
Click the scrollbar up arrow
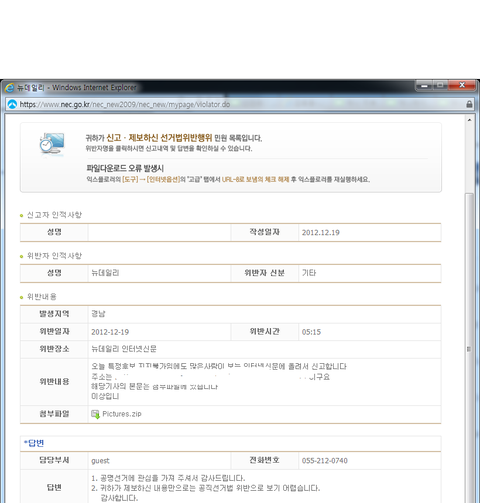click(x=469, y=120)
